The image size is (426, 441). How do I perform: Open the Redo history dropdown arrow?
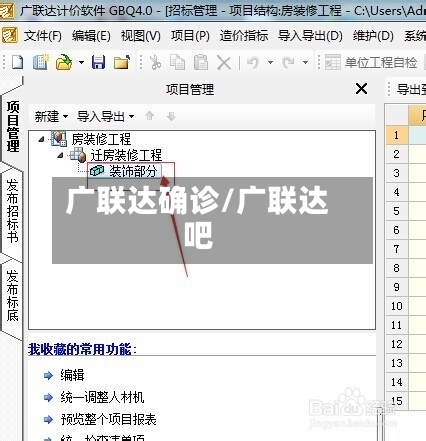tap(305, 62)
